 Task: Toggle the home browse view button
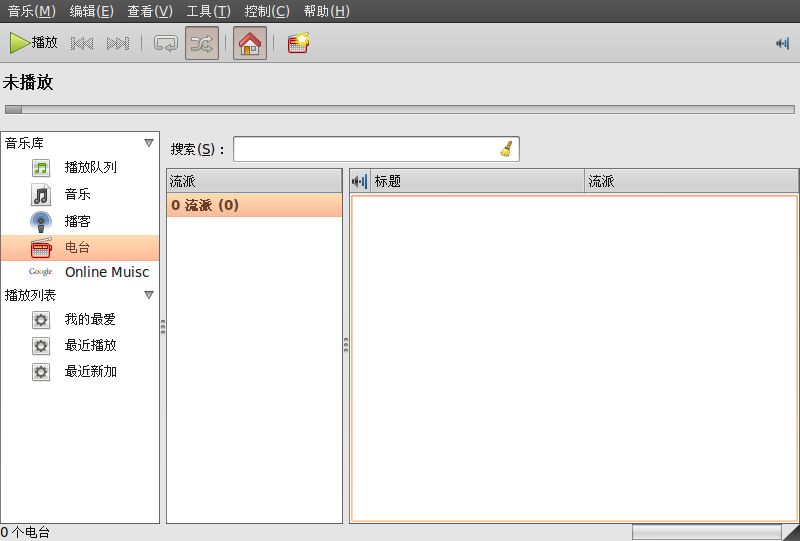click(250, 43)
